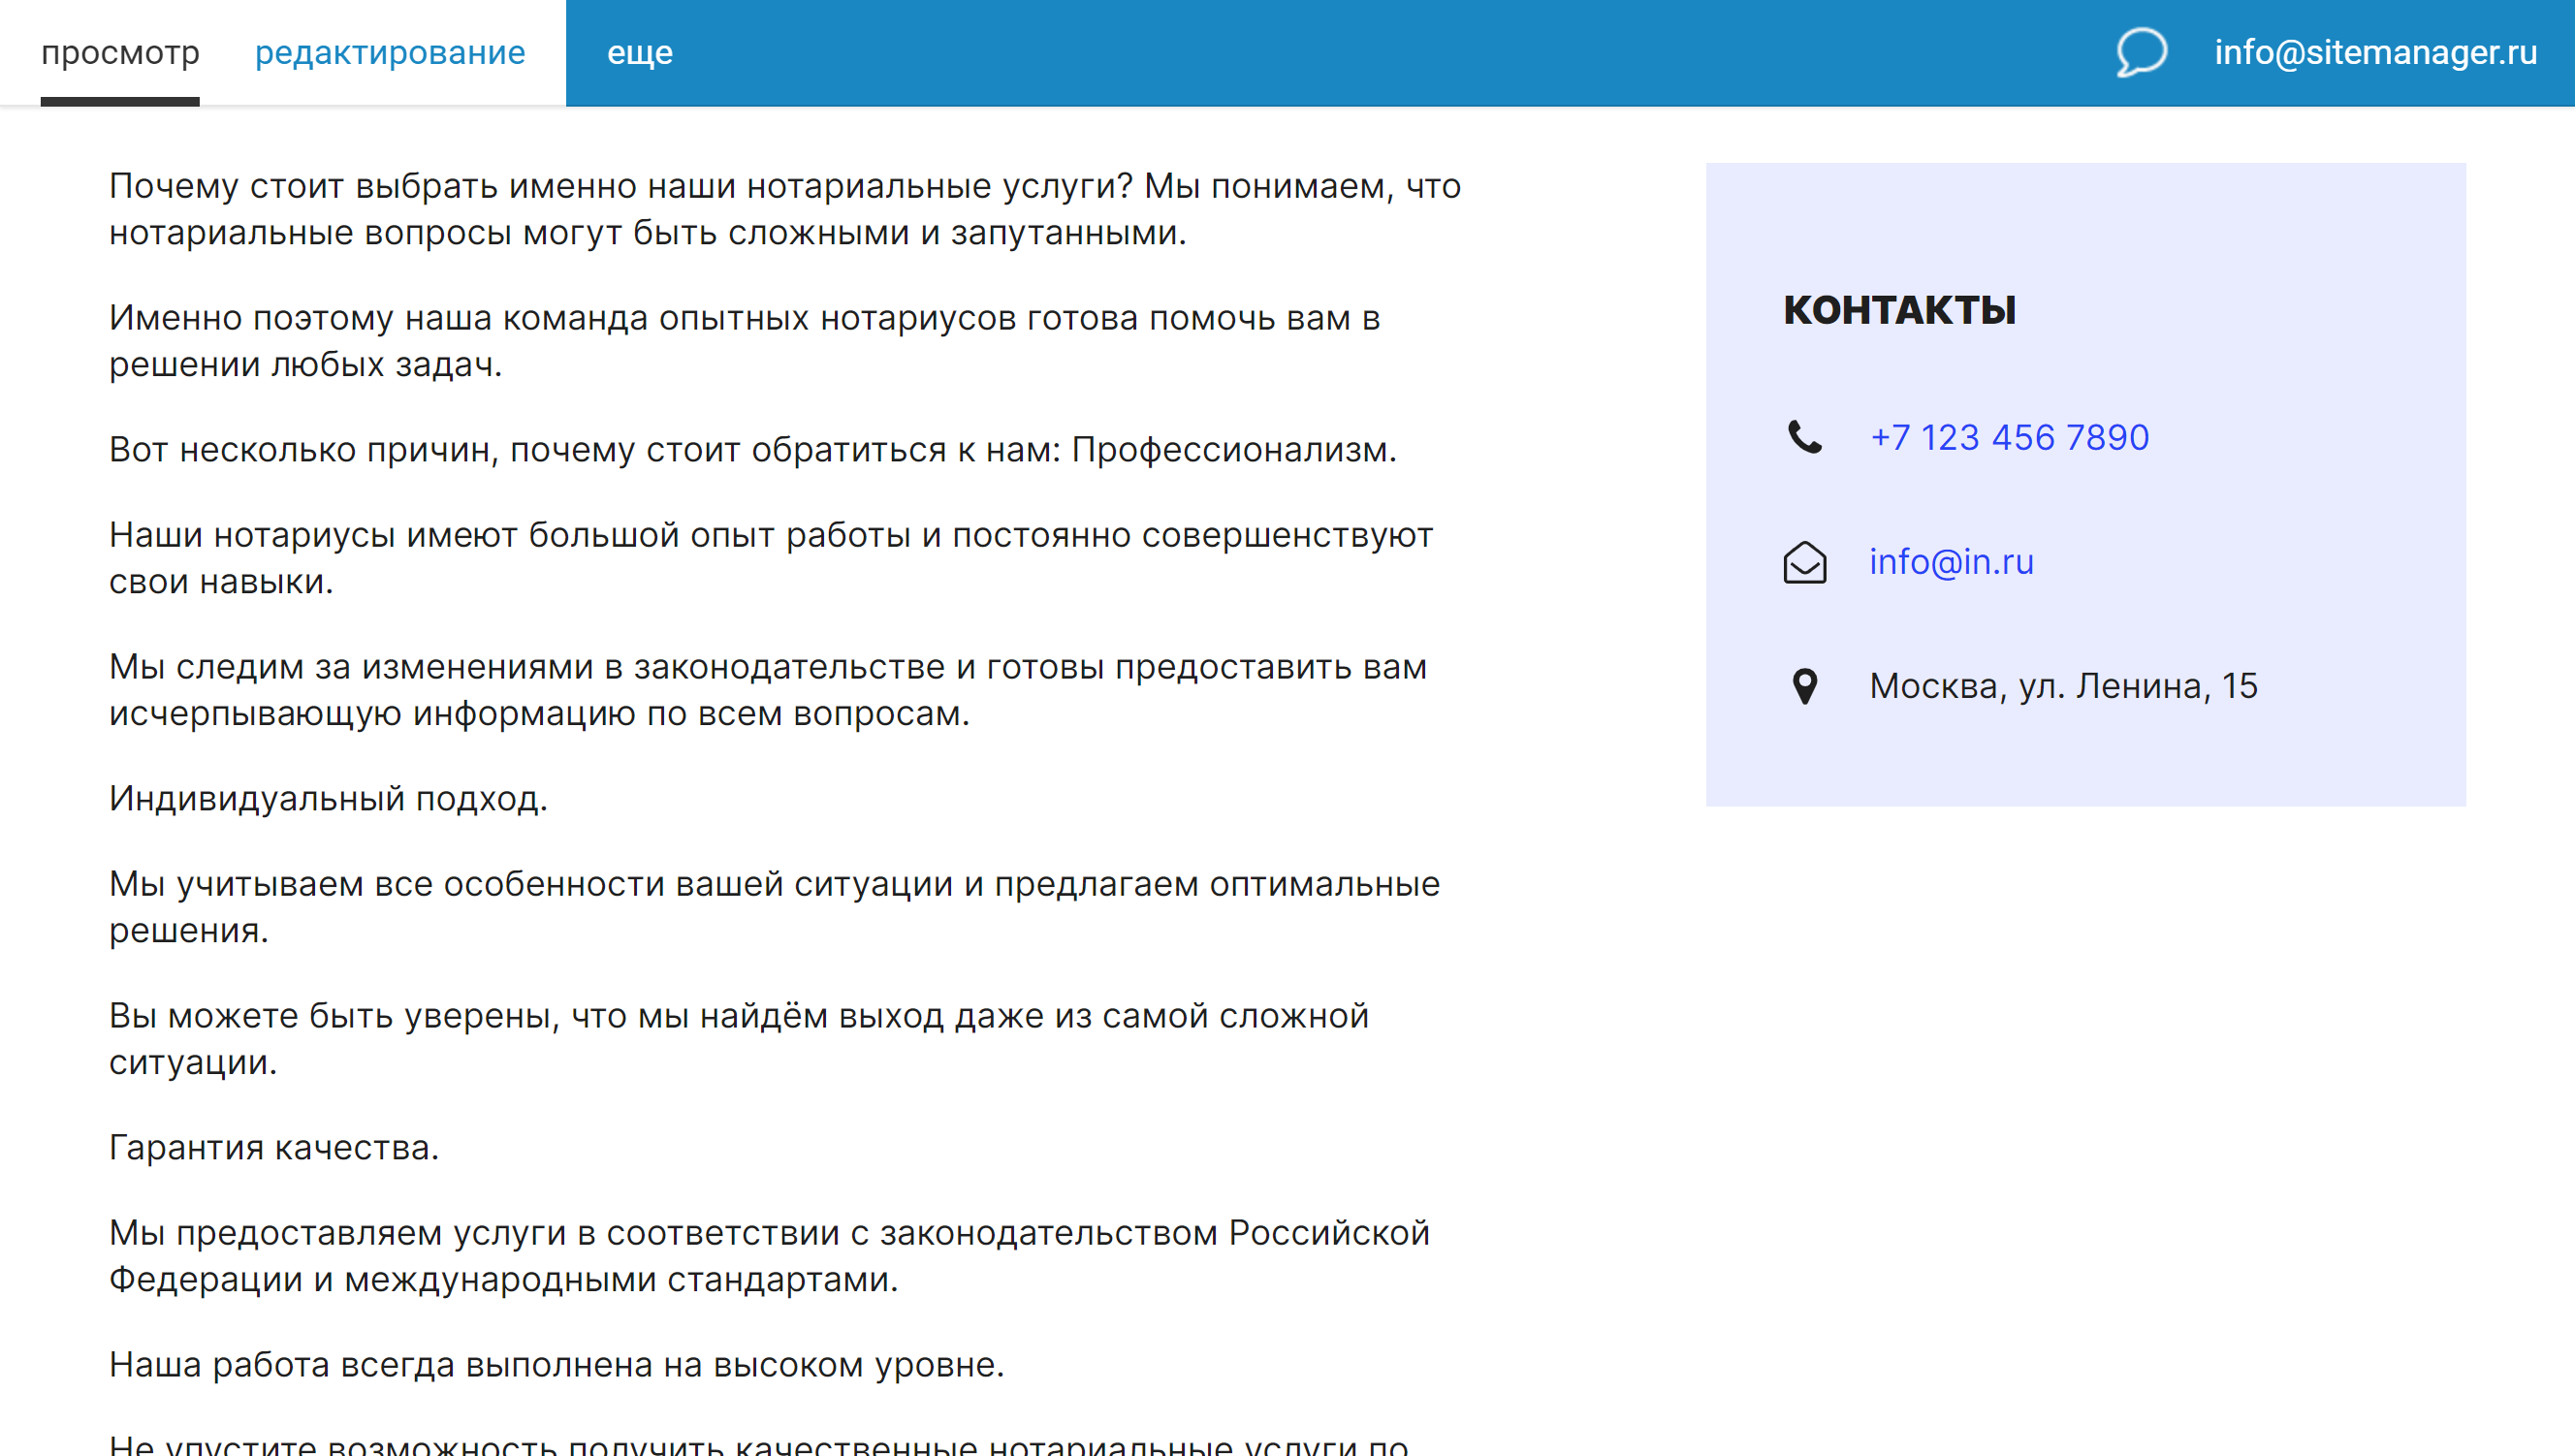The height and width of the screenshot is (1456, 2575).
Task: Click the Гарантия качества paragraph
Action: click(x=276, y=1149)
